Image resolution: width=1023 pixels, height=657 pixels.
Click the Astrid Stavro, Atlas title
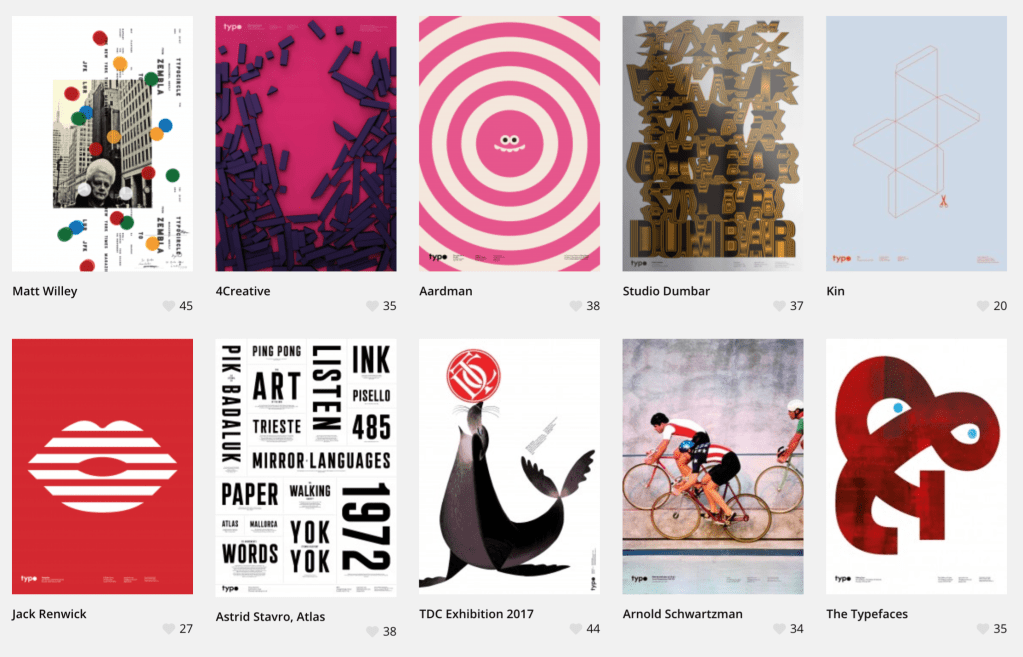(270, 617)
